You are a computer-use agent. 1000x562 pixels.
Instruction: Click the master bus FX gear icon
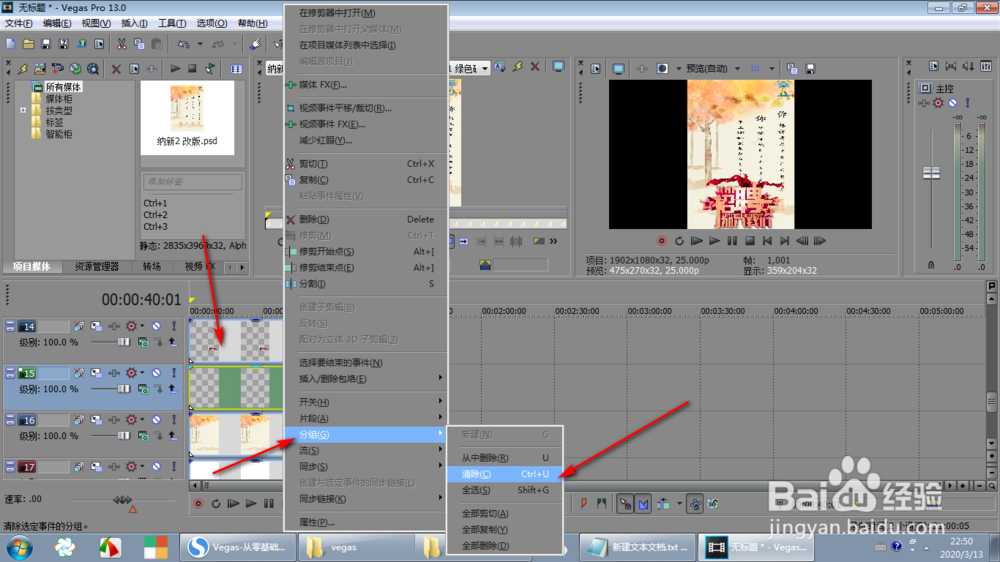[x=938, y=103]
